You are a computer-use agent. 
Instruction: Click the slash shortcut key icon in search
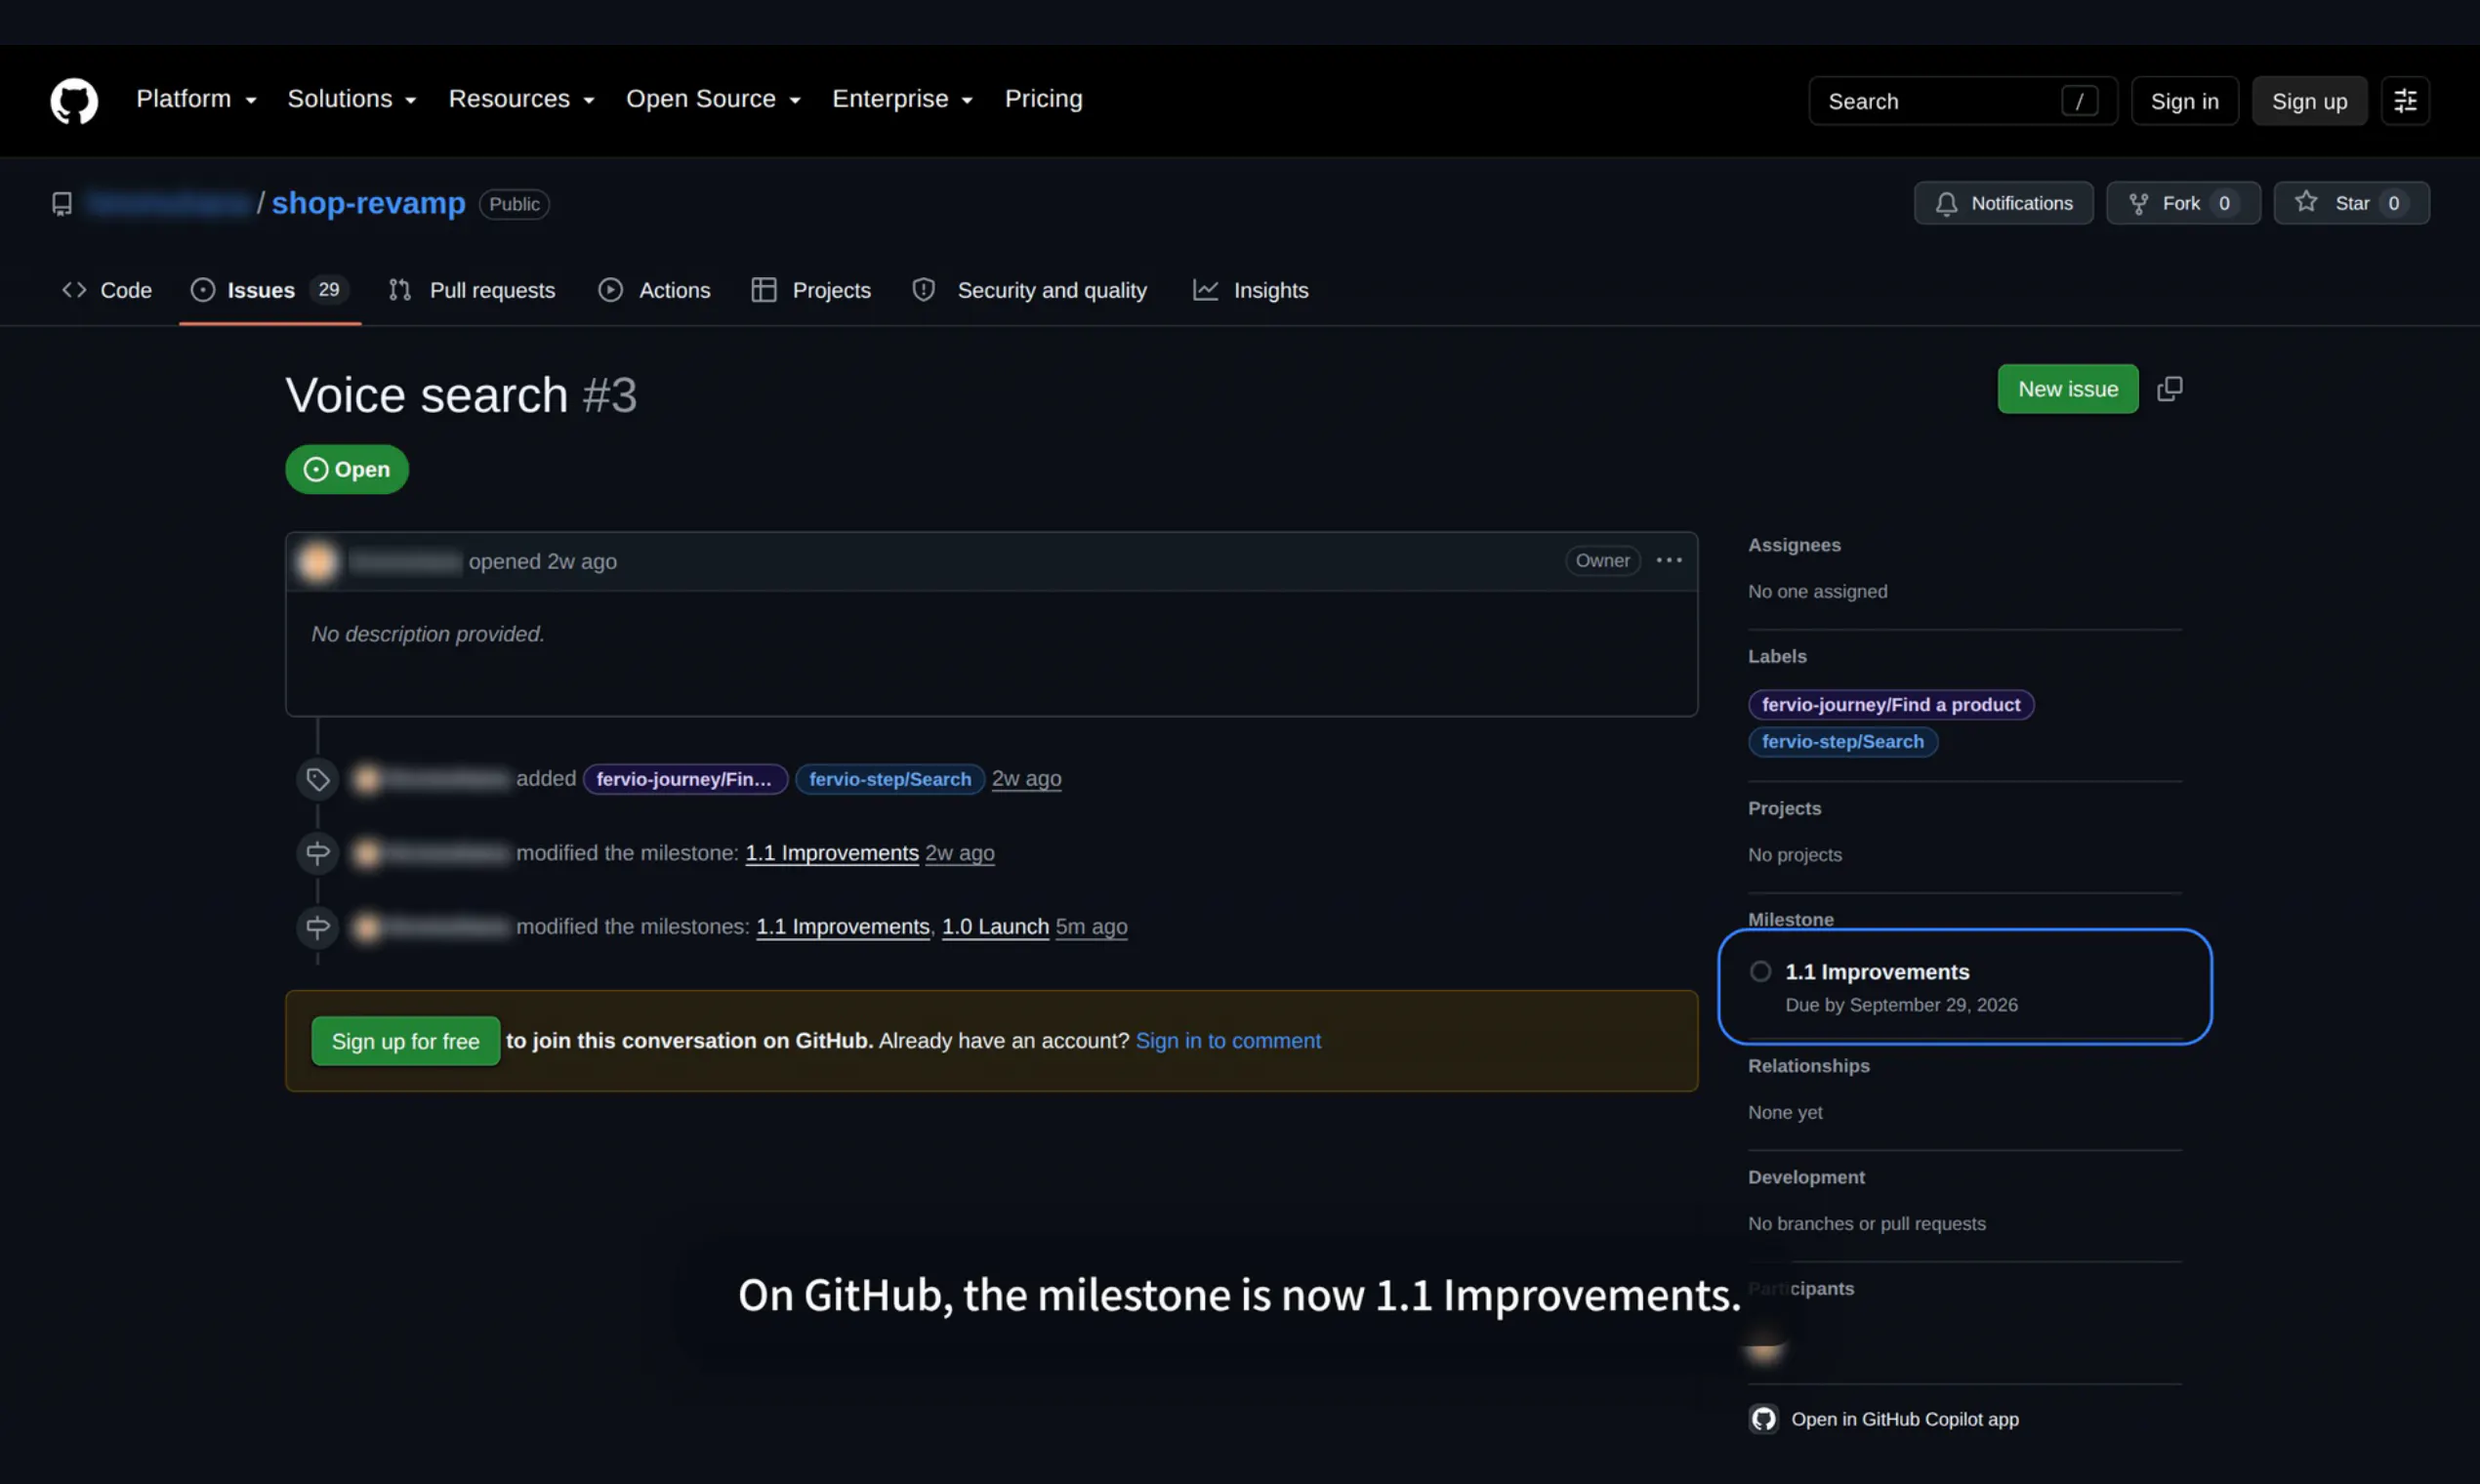tap(2079, 101)
